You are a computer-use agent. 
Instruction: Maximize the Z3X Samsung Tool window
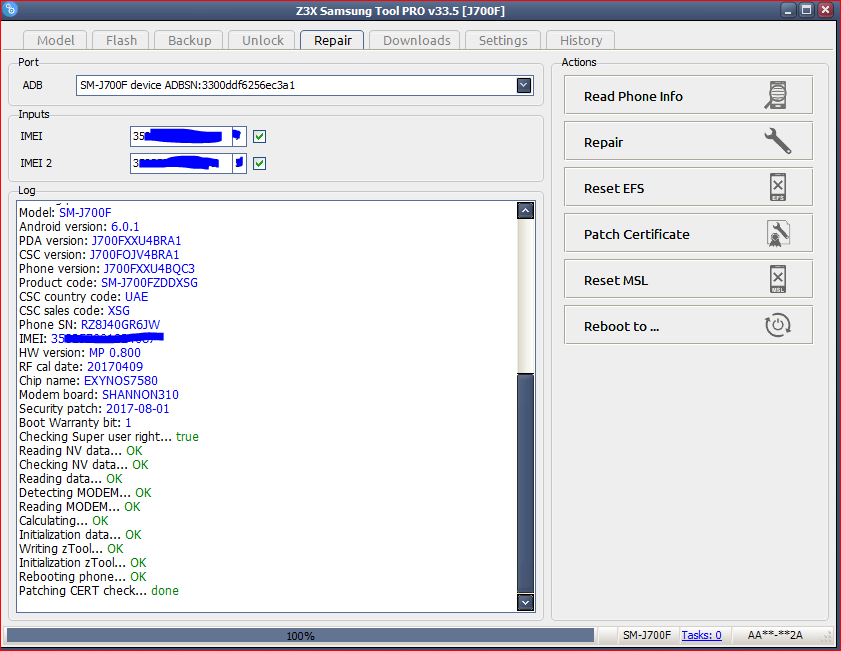pyautogui.click(x=806, y=10)
